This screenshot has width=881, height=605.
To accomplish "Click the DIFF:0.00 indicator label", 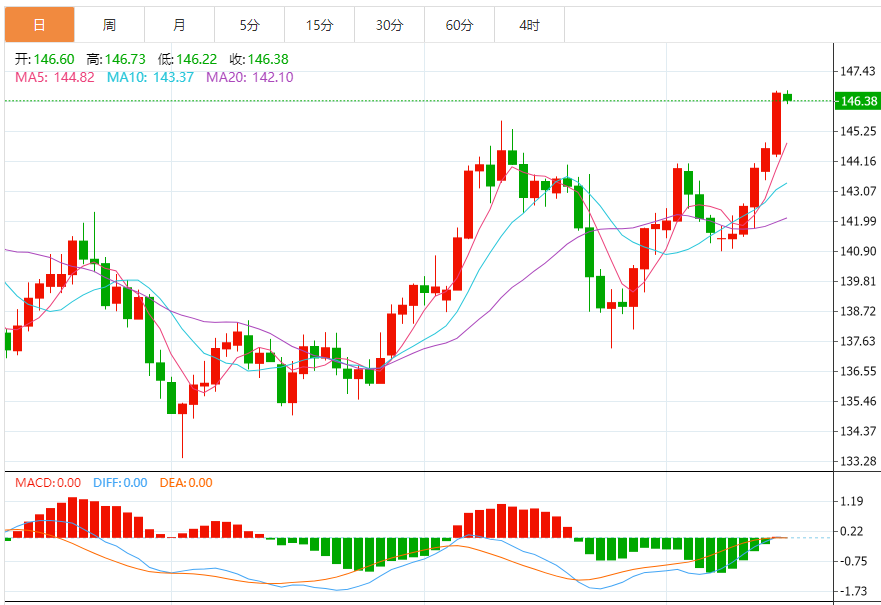I will (120, 483).
